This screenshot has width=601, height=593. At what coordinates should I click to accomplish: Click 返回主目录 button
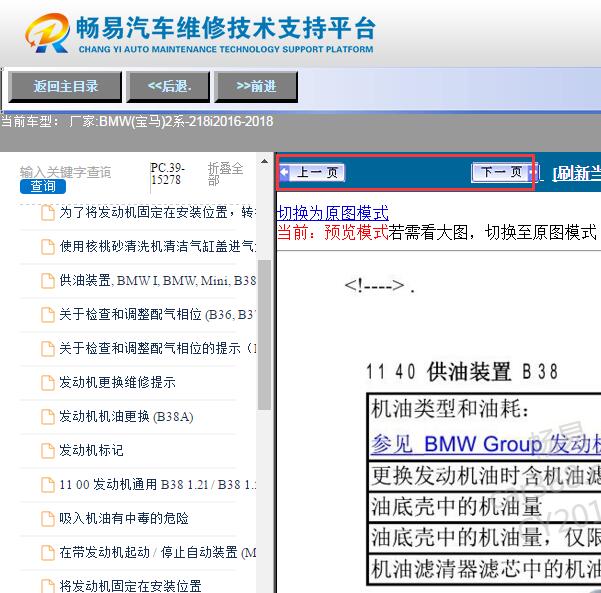tap(65, 87)
